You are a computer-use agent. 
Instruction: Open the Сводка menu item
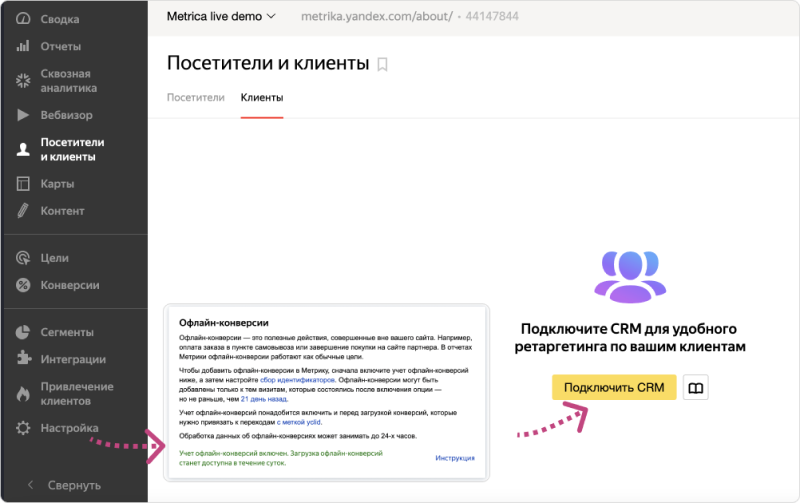(x=60, y=19)
